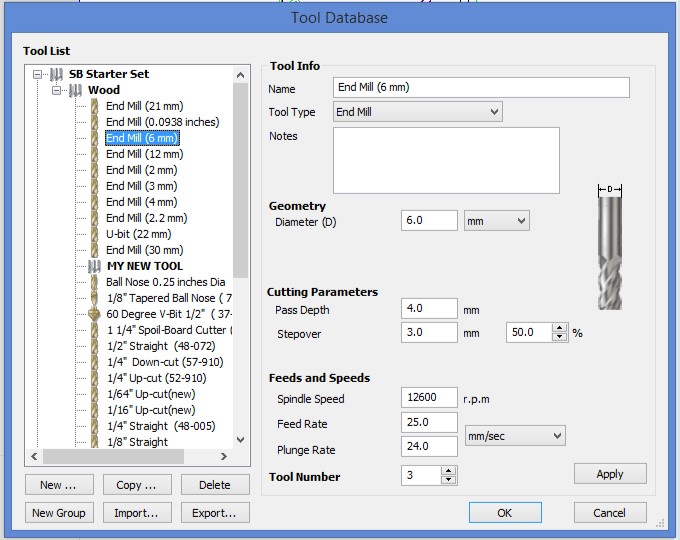The width and height of the screenshot is (680, 540).
Task: Click the End Mill (6 mm) bit icon
Action: click(x=95, y=138)
